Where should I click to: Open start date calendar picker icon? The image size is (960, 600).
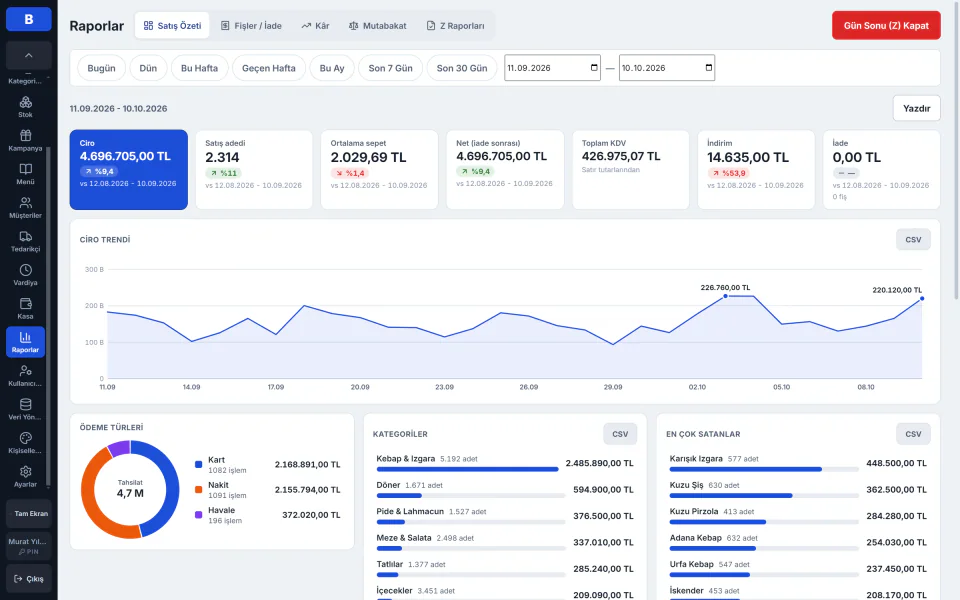(x=594, y=67)
